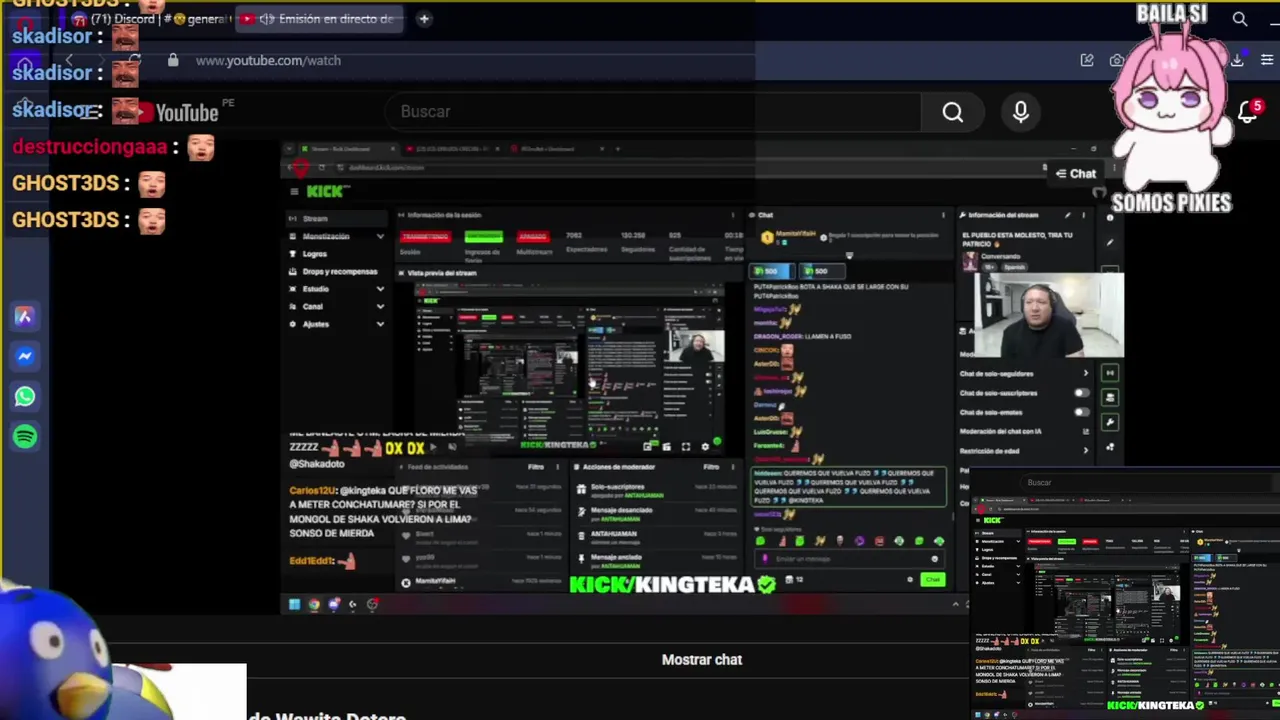
Task: Open the browser search icon at top right
Action: click(1240, 19)
